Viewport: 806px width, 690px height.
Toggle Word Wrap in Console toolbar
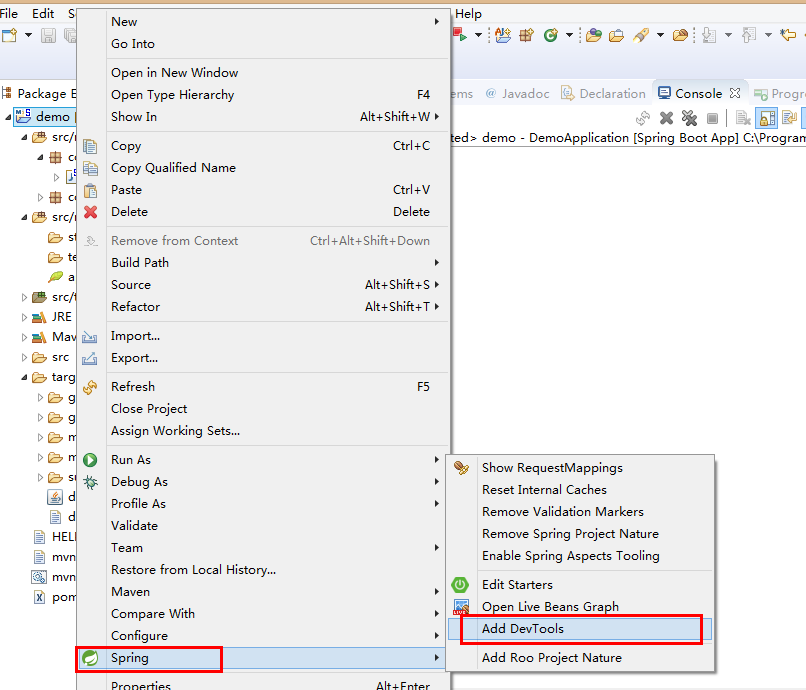pyautogui.click(x=789, y=119)
